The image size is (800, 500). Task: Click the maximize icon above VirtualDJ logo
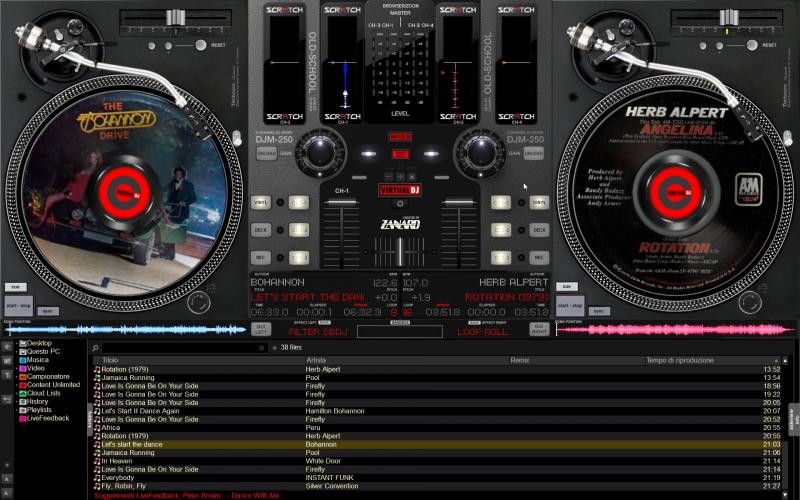(x=401, y=177)
